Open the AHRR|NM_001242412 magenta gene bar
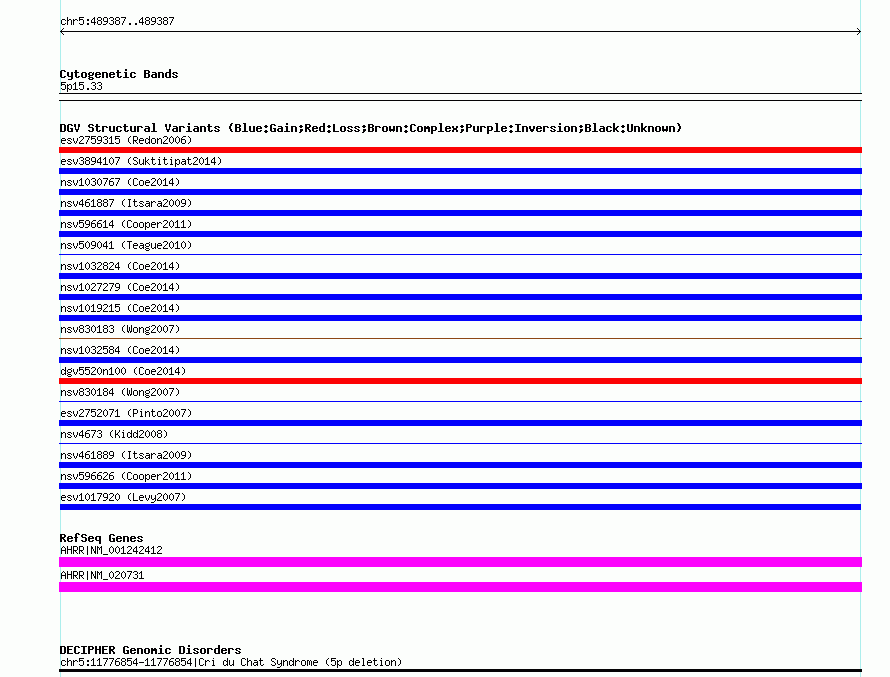The image size is (890, 677). pos(460,562)
